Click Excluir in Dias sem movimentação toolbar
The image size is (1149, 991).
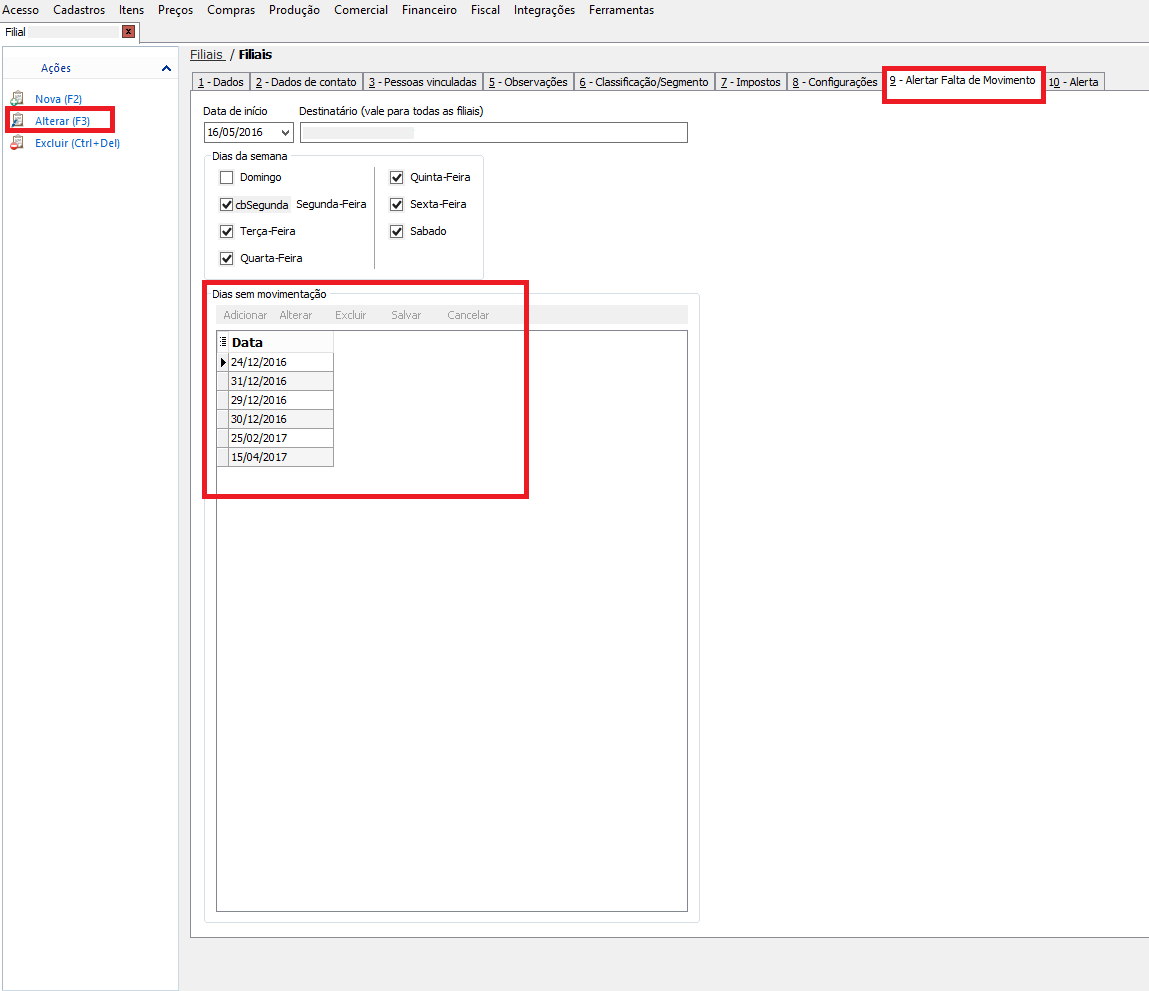350,315
